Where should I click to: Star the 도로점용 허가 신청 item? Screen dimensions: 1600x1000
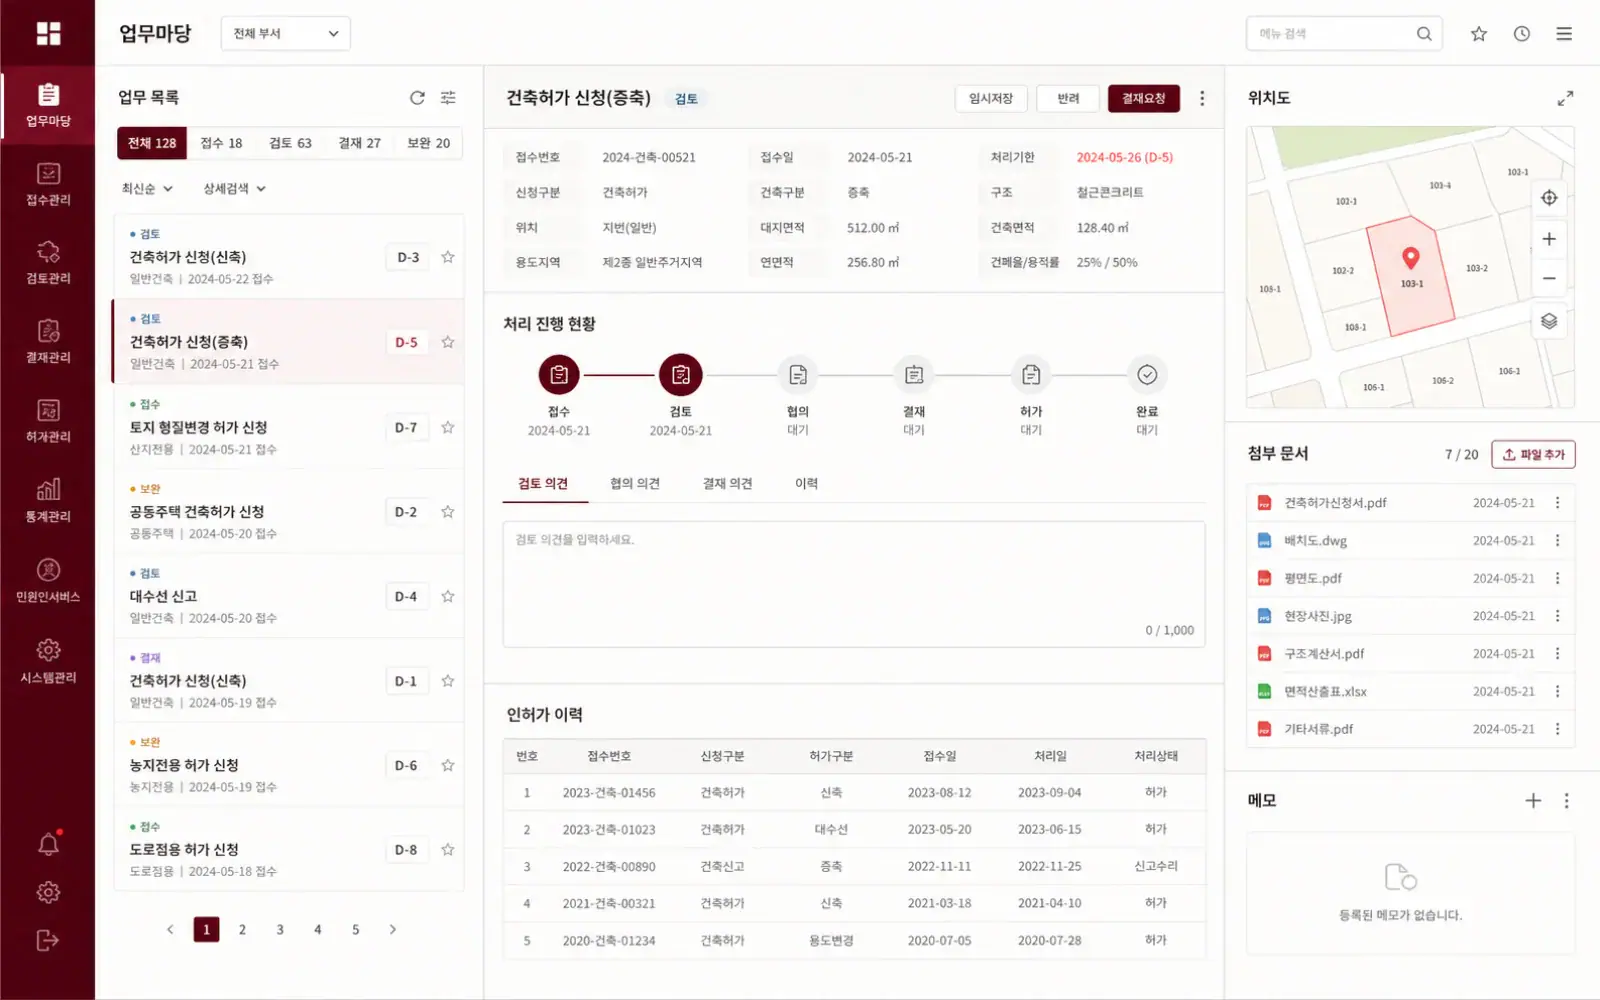pyautogui.click(x=448, y=850)
